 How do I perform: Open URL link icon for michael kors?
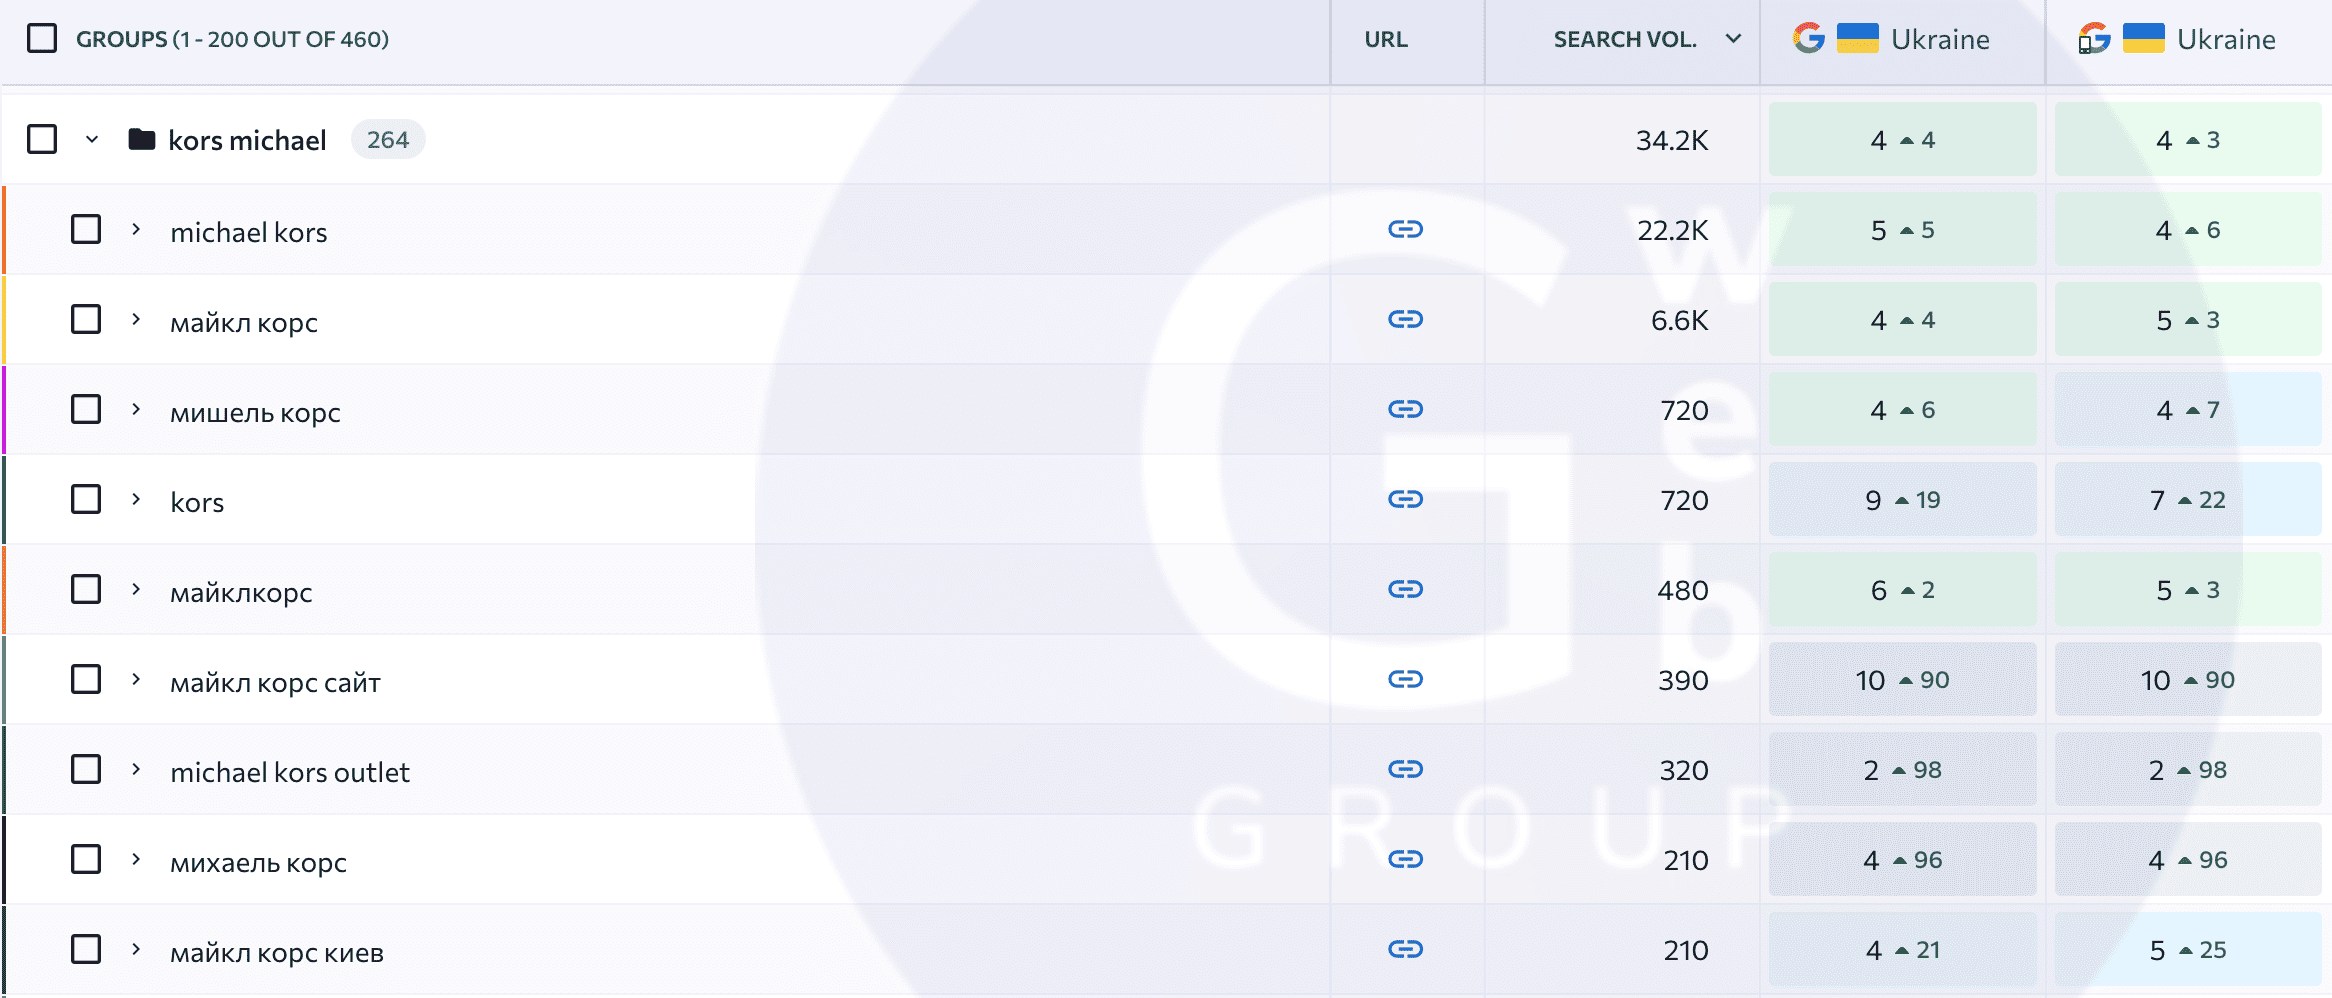(1405, 230)
